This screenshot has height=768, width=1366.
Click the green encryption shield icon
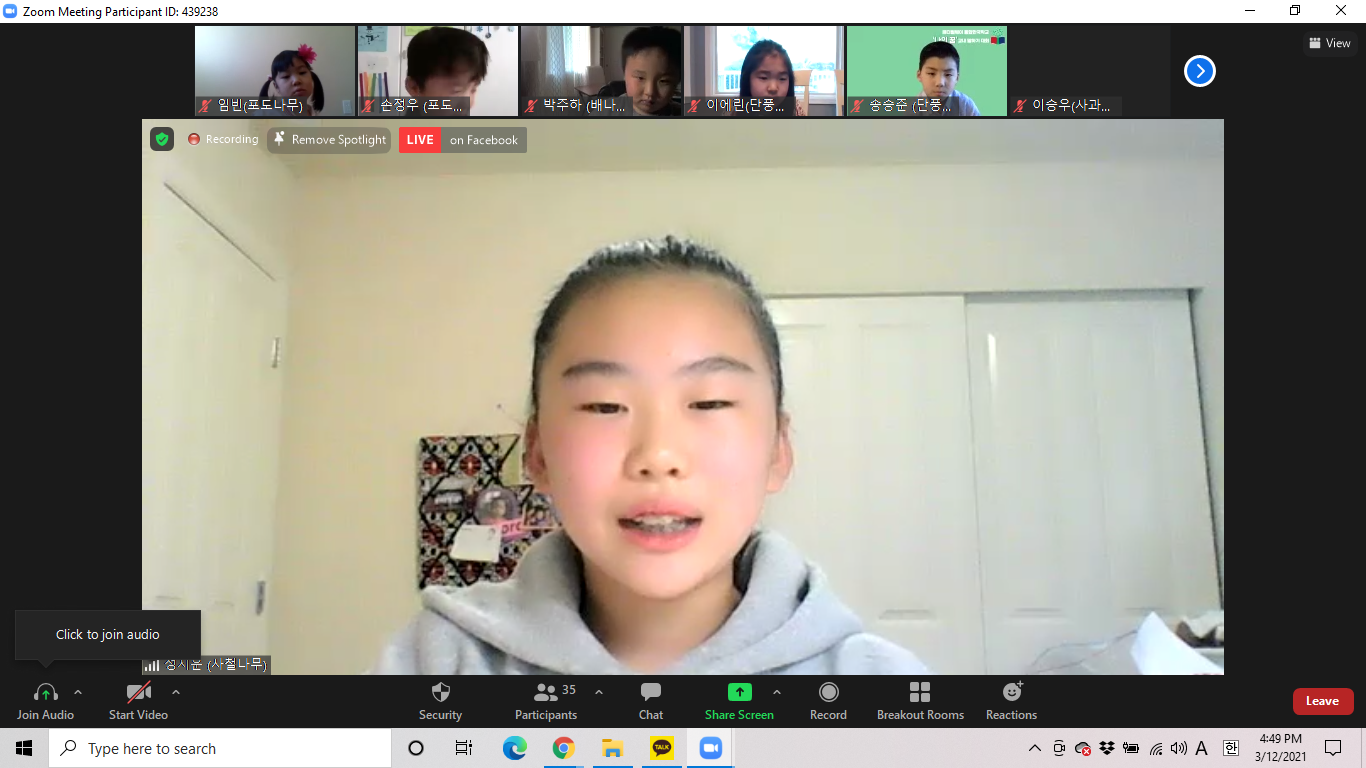pyautogui.click(x=162, y=139)
